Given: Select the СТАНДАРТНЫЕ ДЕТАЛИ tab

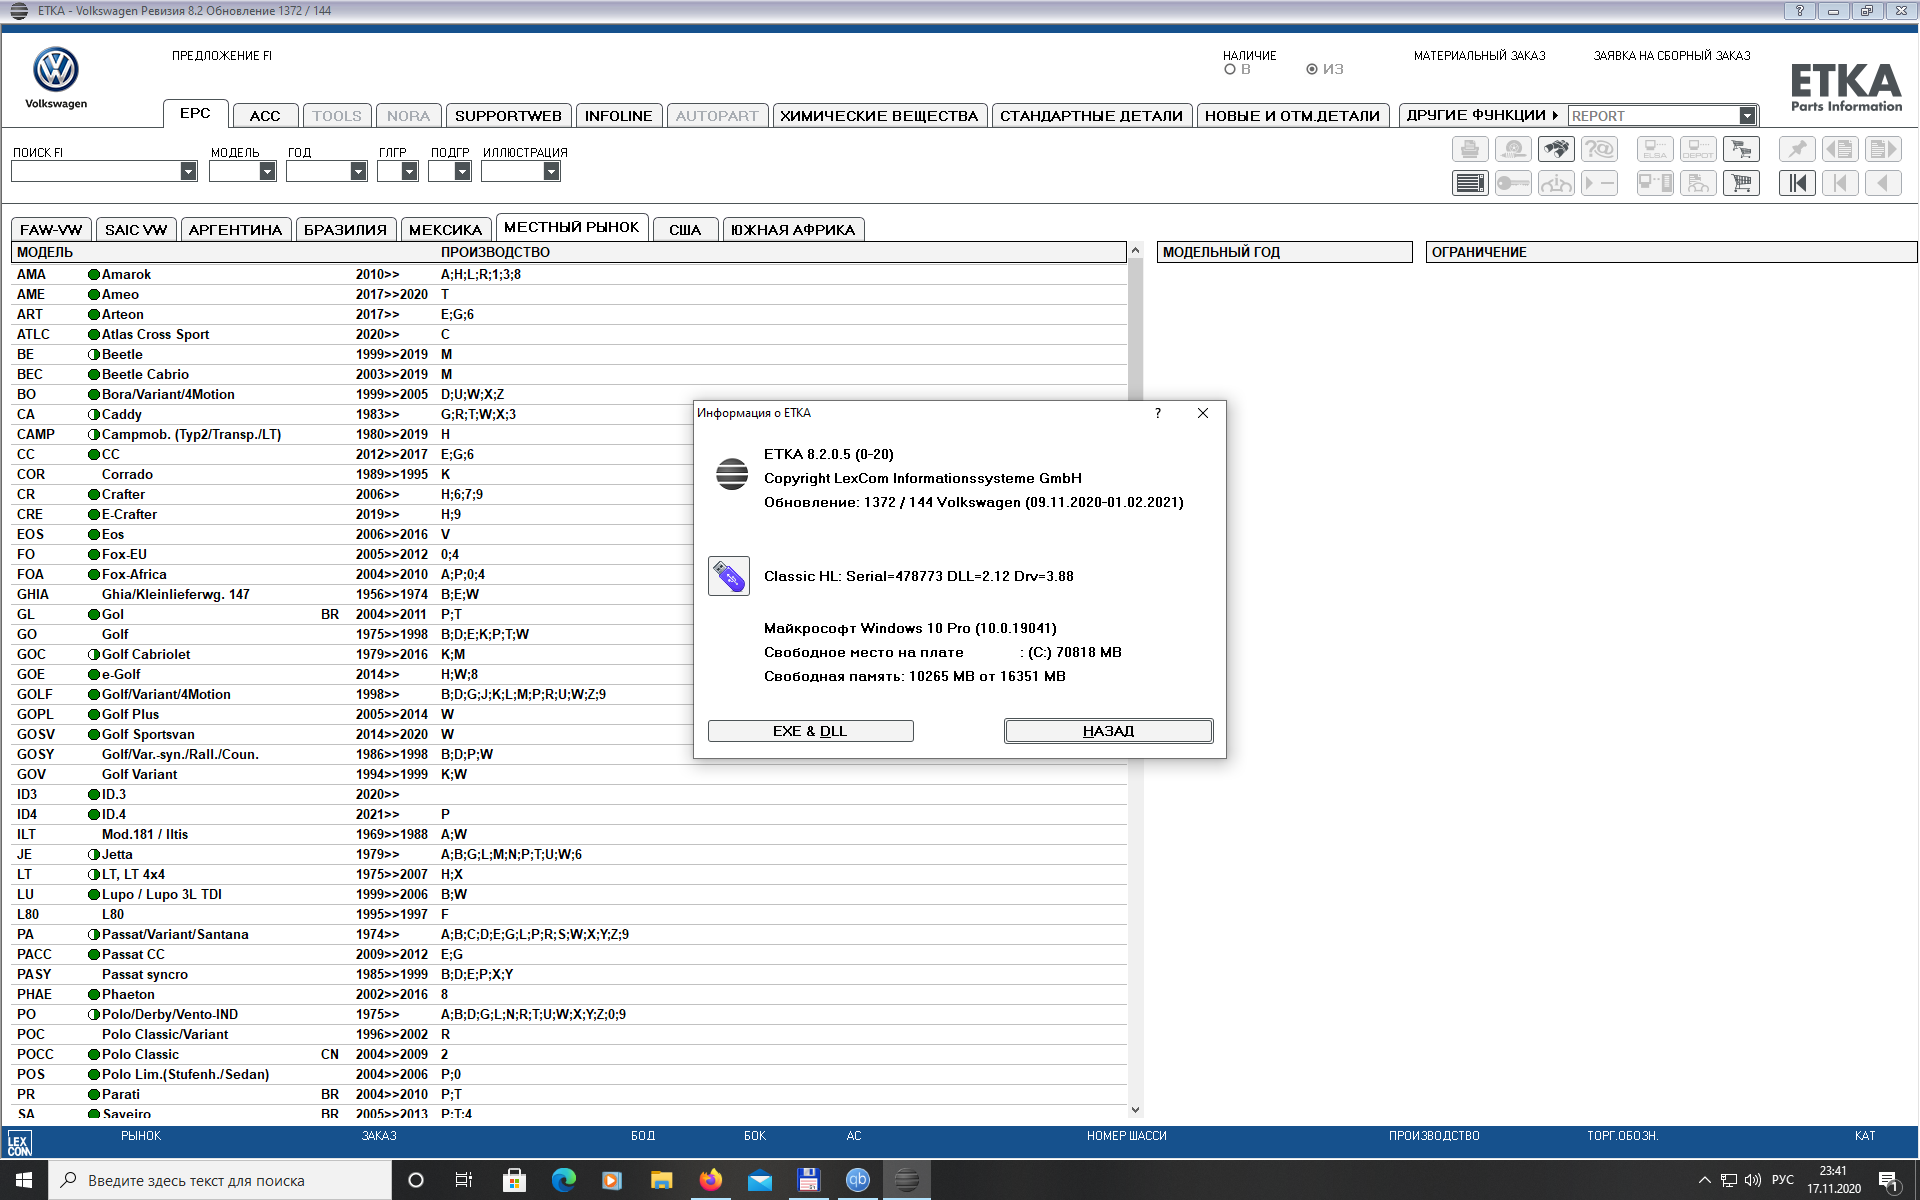Looking at the screenshot, I should tap(1091, 116).
